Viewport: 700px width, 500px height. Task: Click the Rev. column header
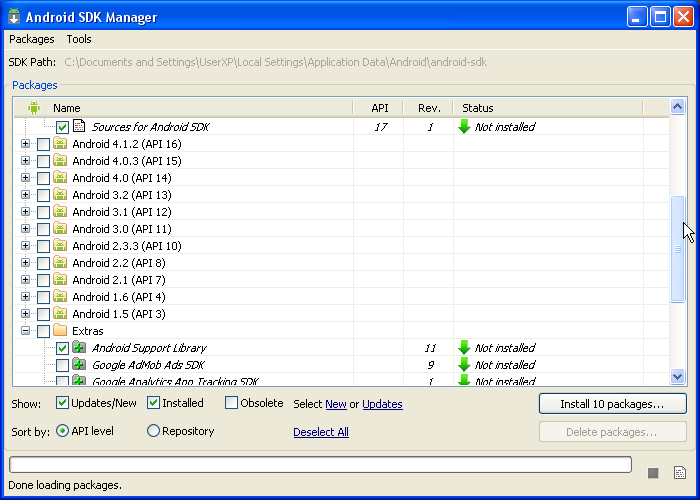(x=429, y=108)
